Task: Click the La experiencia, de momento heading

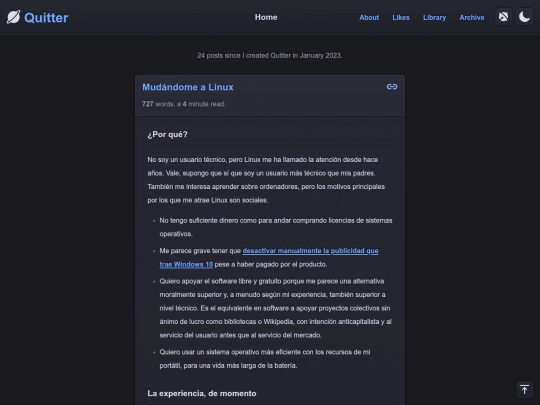Action: pos(202,393)
